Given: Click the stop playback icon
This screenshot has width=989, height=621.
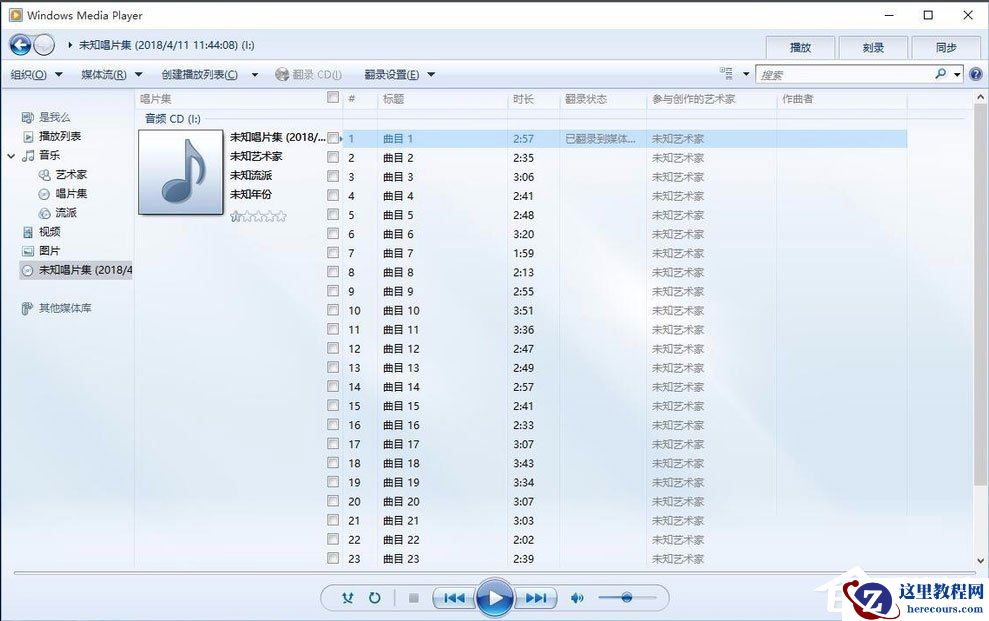Looking at the screenshot, I should (412, 597).
